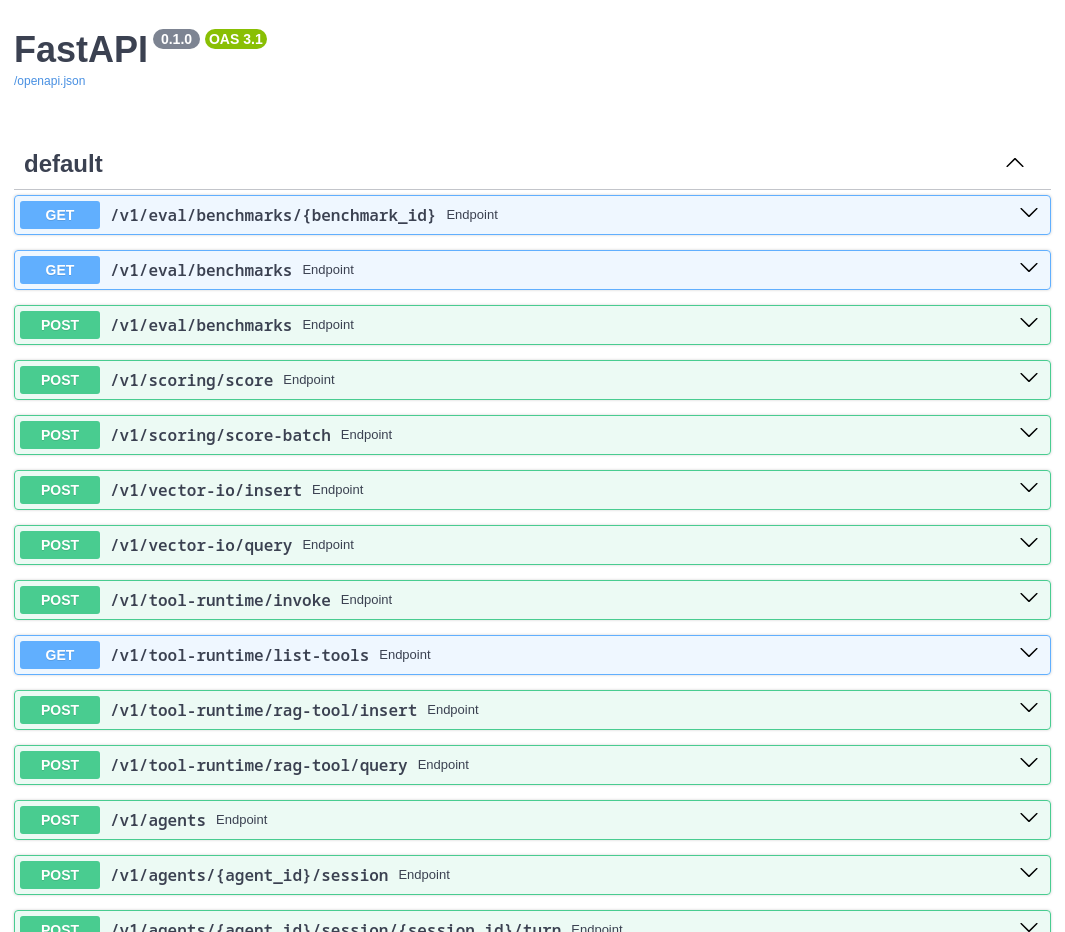Click GET badge for /v1/tool-runtime/list-tools

[x=60, y=655]
